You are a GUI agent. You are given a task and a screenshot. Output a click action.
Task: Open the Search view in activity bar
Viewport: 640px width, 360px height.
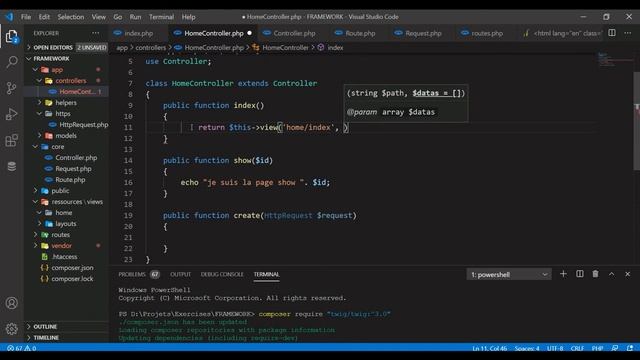(11, 62)
